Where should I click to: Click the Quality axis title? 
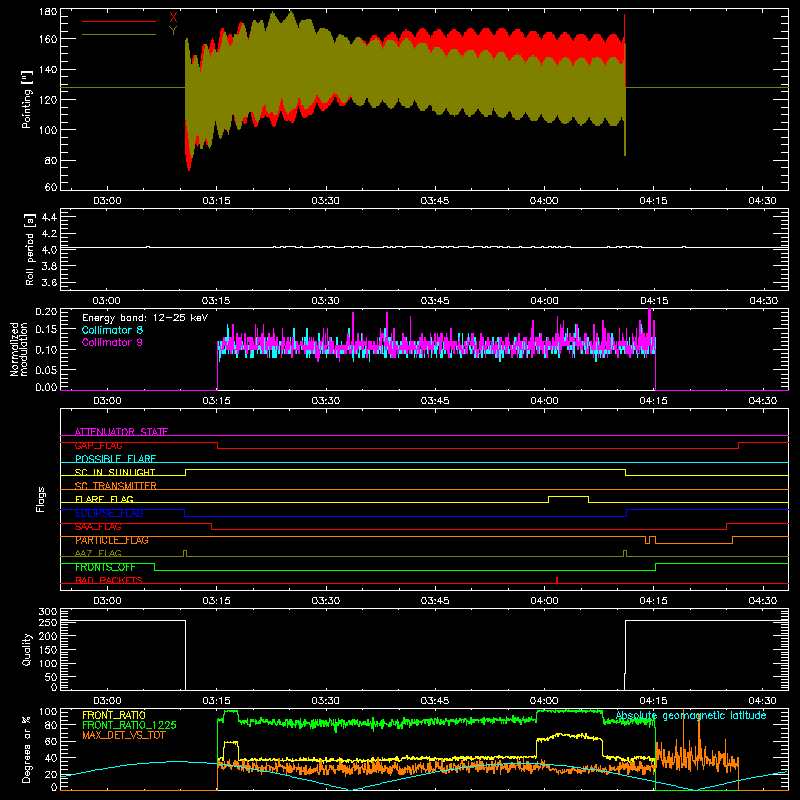(x=27, y=649)
